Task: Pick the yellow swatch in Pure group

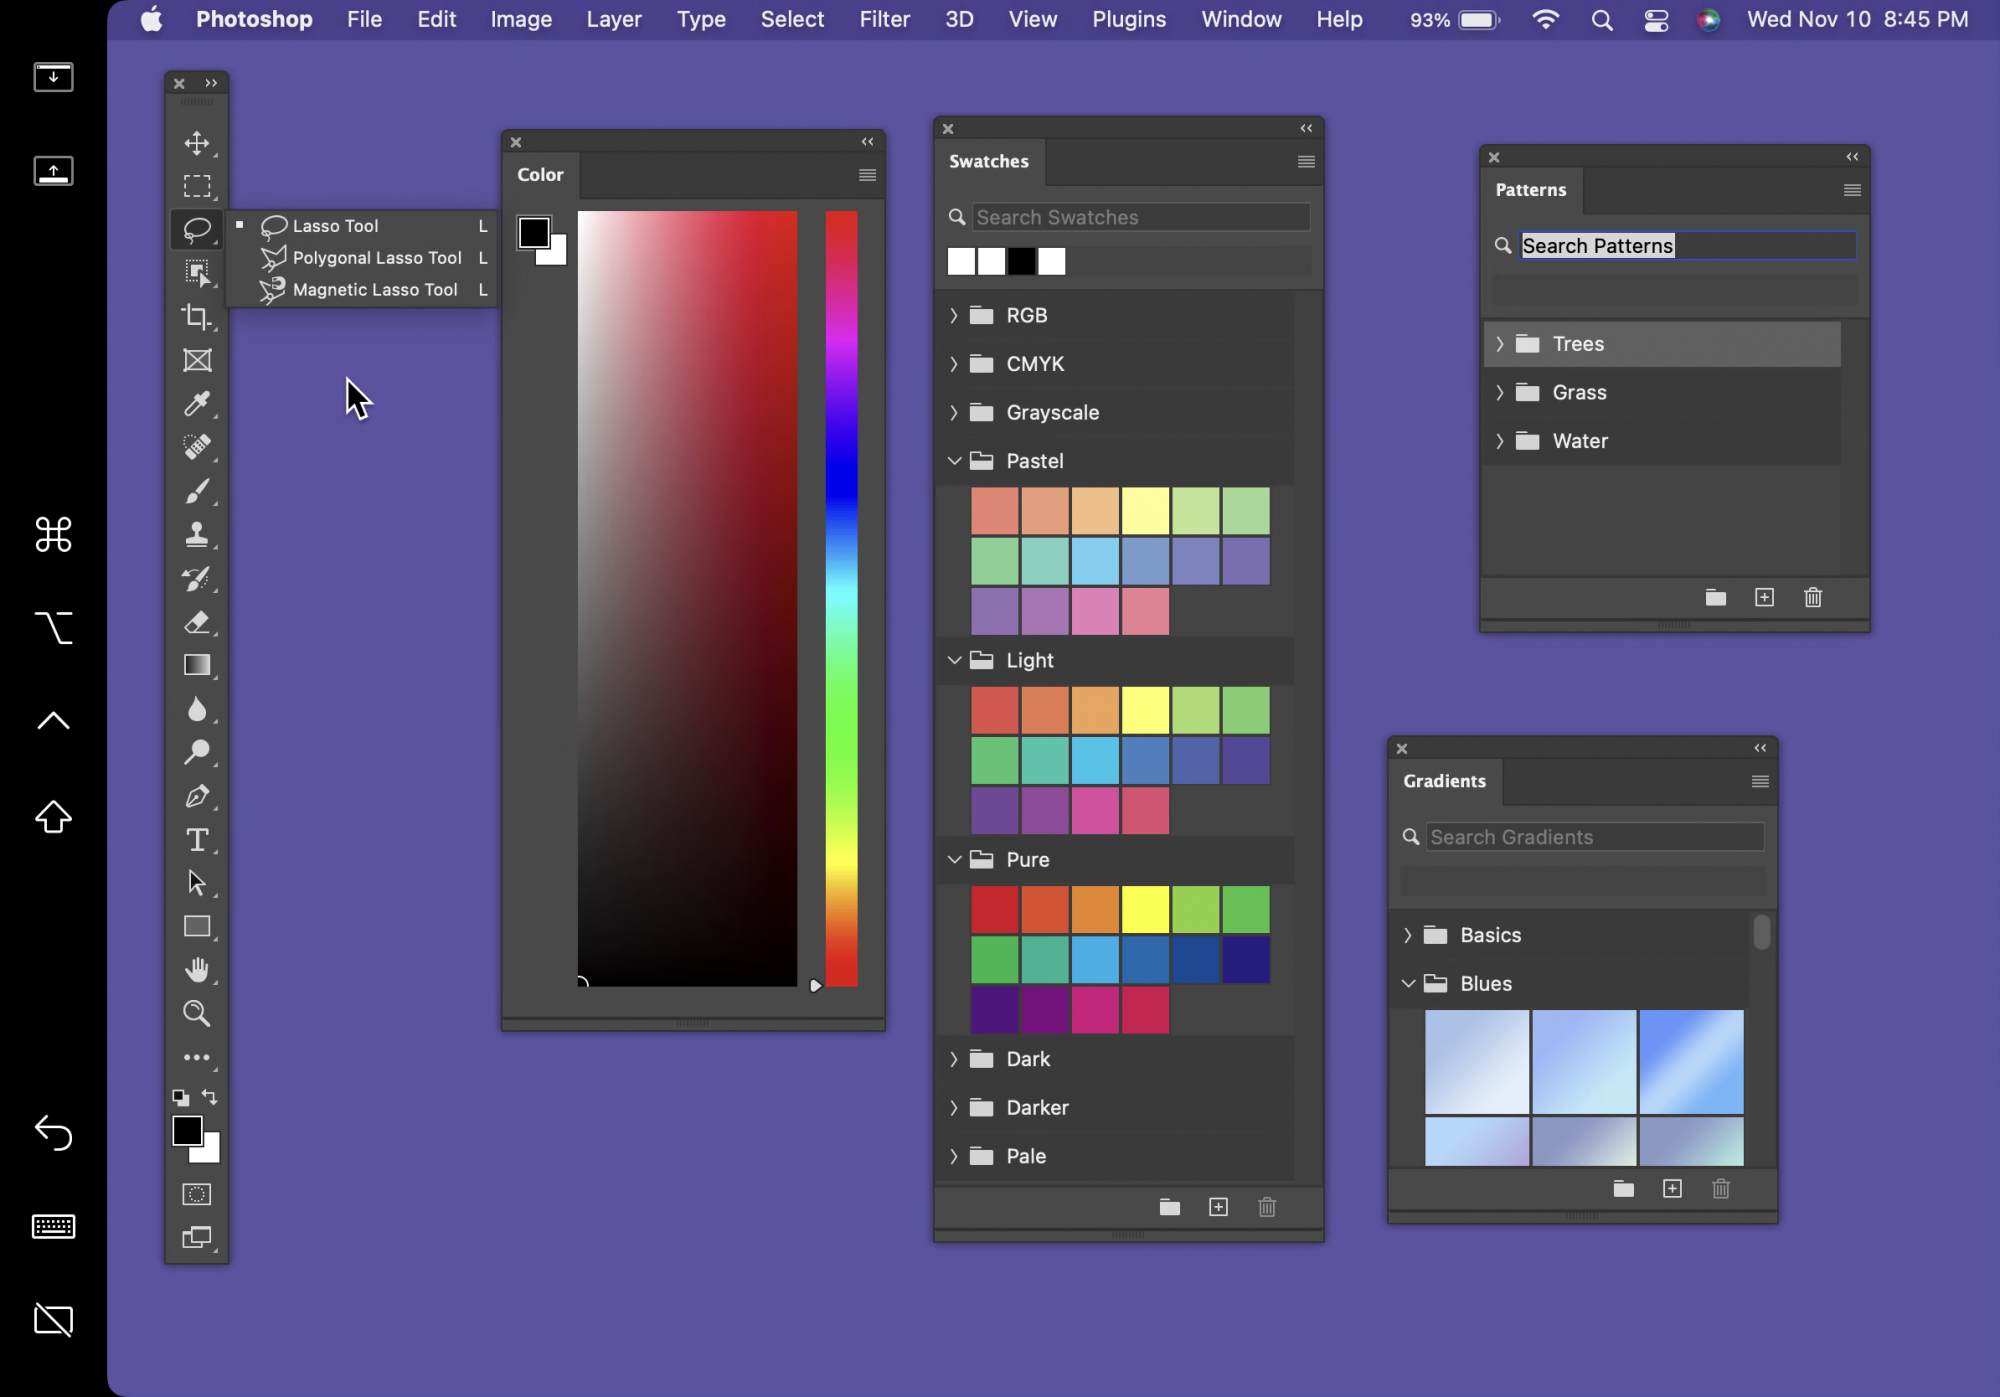Action: (1145, 910)
